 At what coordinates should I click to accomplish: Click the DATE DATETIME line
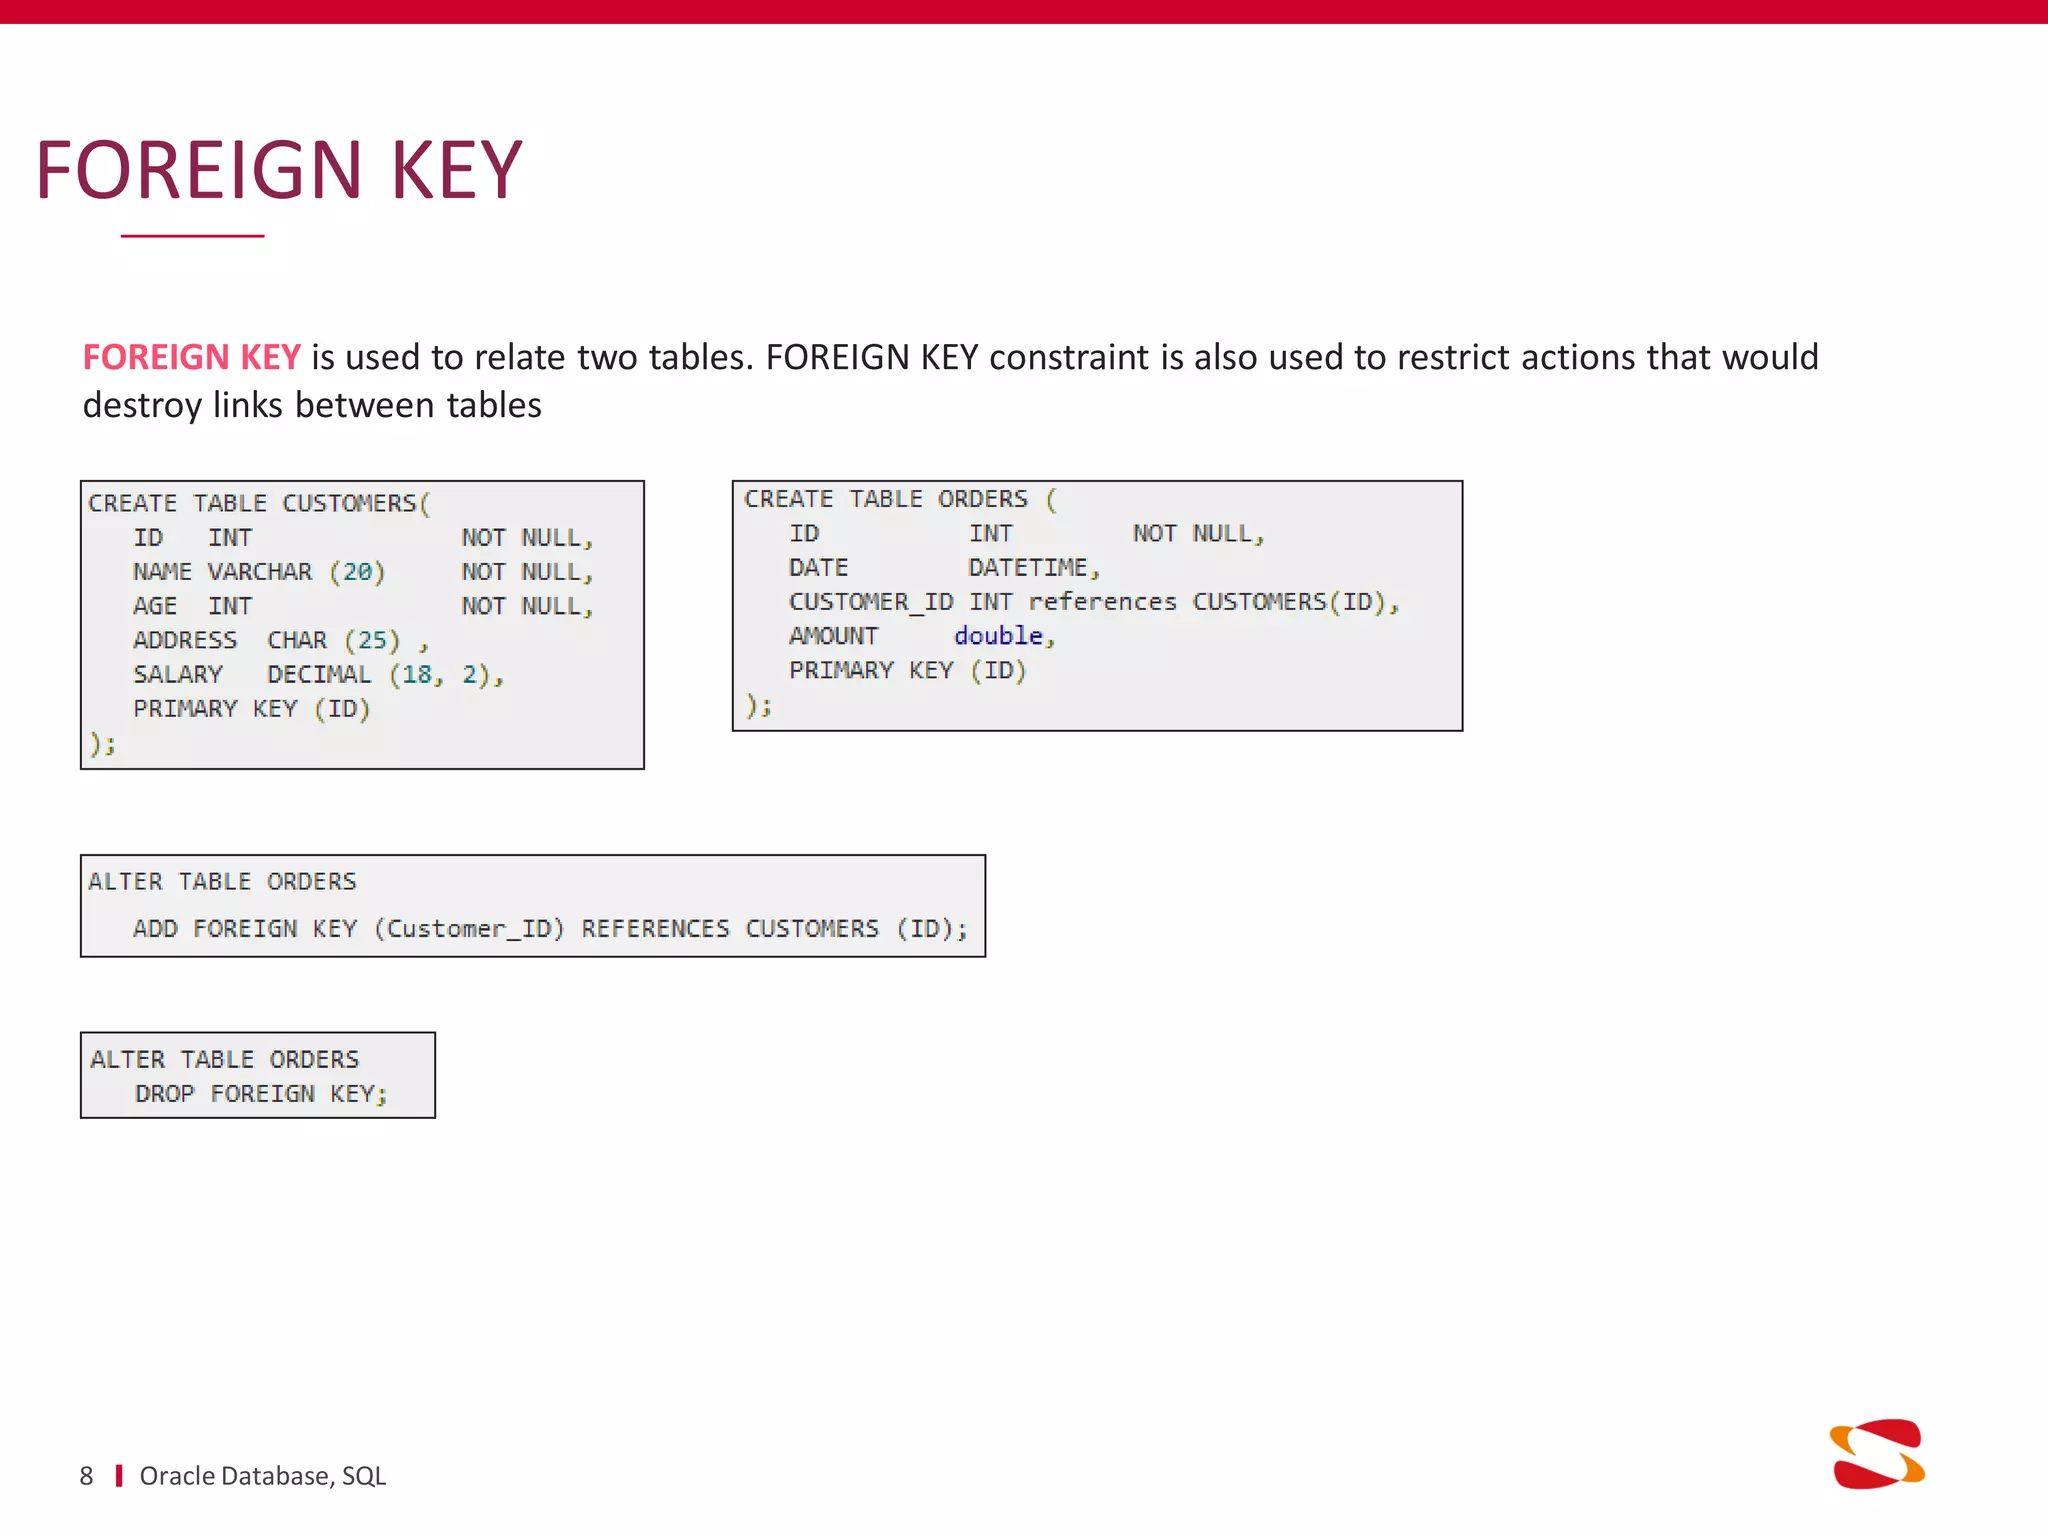pyautogui.click(x=944, y=568)
